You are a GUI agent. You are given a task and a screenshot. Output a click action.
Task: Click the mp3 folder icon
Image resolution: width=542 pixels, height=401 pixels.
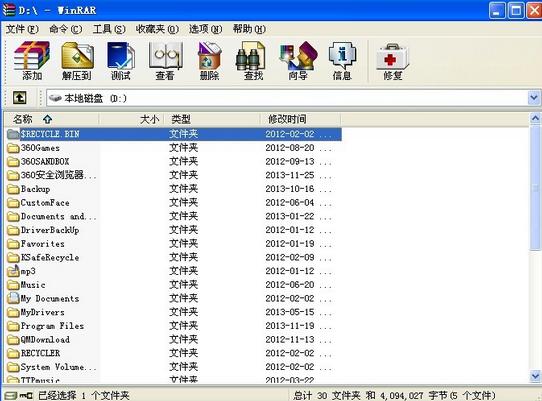click(13, 271)
